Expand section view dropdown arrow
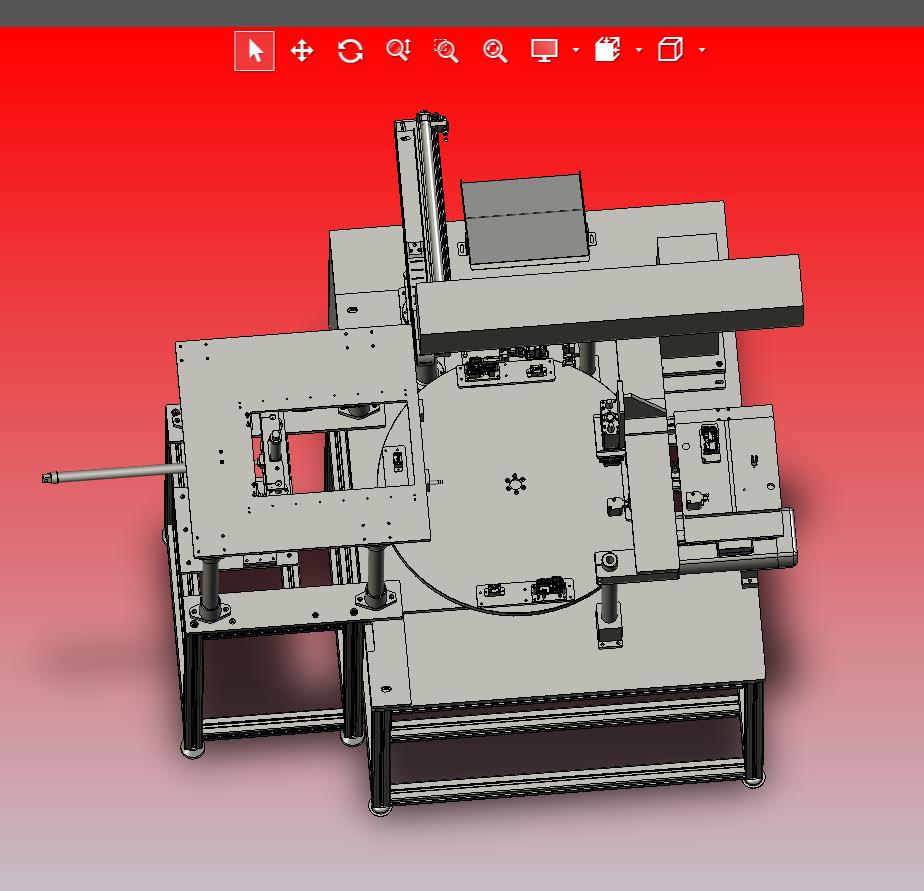This screenshot has height=891, width=924. pyautogui.click(x=639, y=50)
